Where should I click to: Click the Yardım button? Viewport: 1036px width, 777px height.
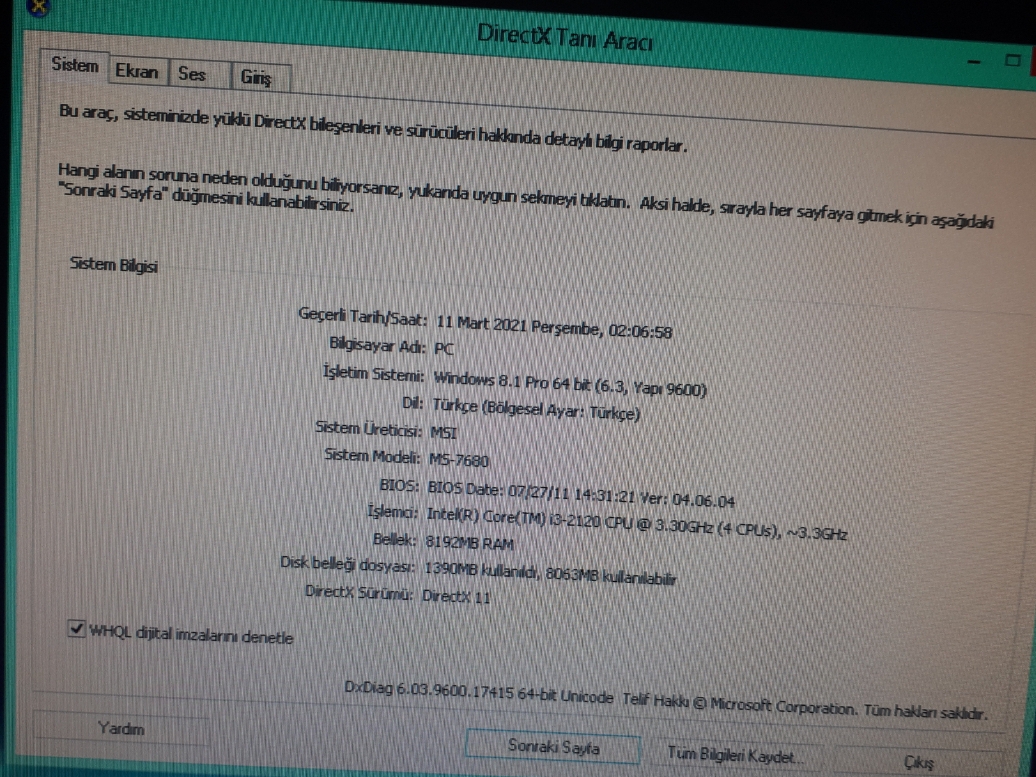pos(121,729)
